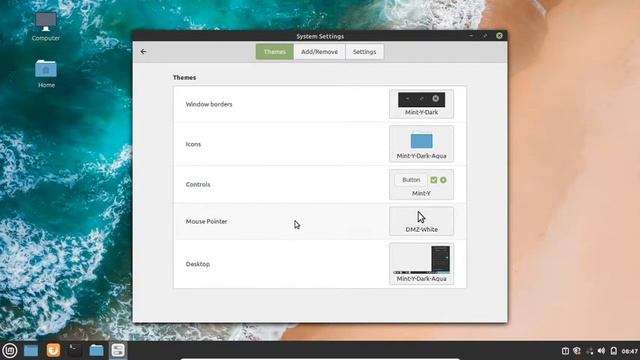Open Desktop theme chooser Mint-Y-Dark-Aqua

point(421,264)
